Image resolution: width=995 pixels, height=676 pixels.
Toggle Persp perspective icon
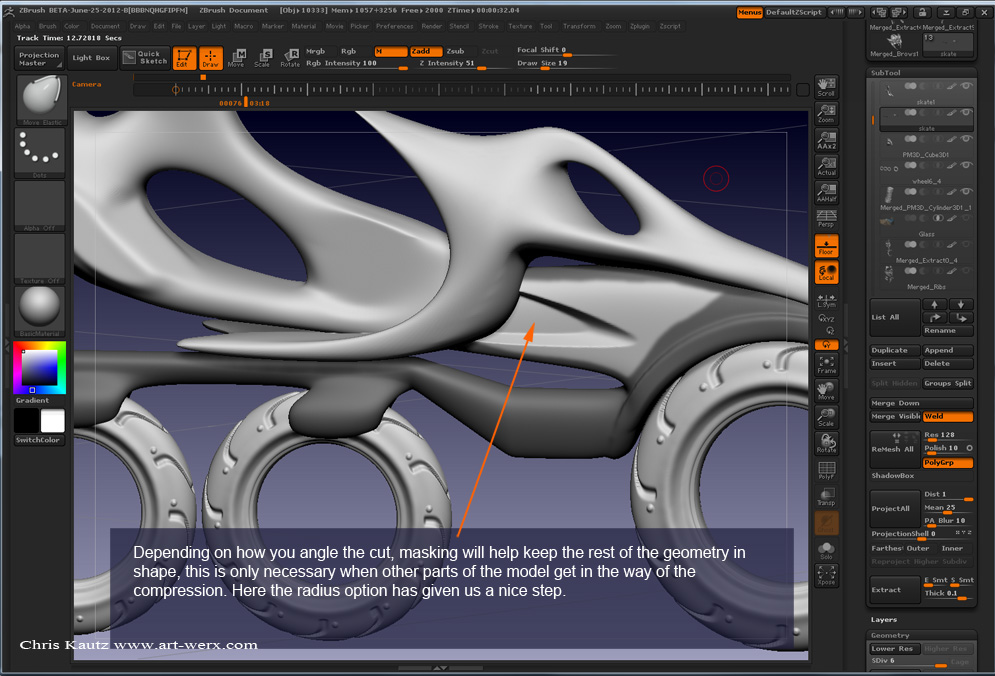pyautogui.click(x=826, y=218)
